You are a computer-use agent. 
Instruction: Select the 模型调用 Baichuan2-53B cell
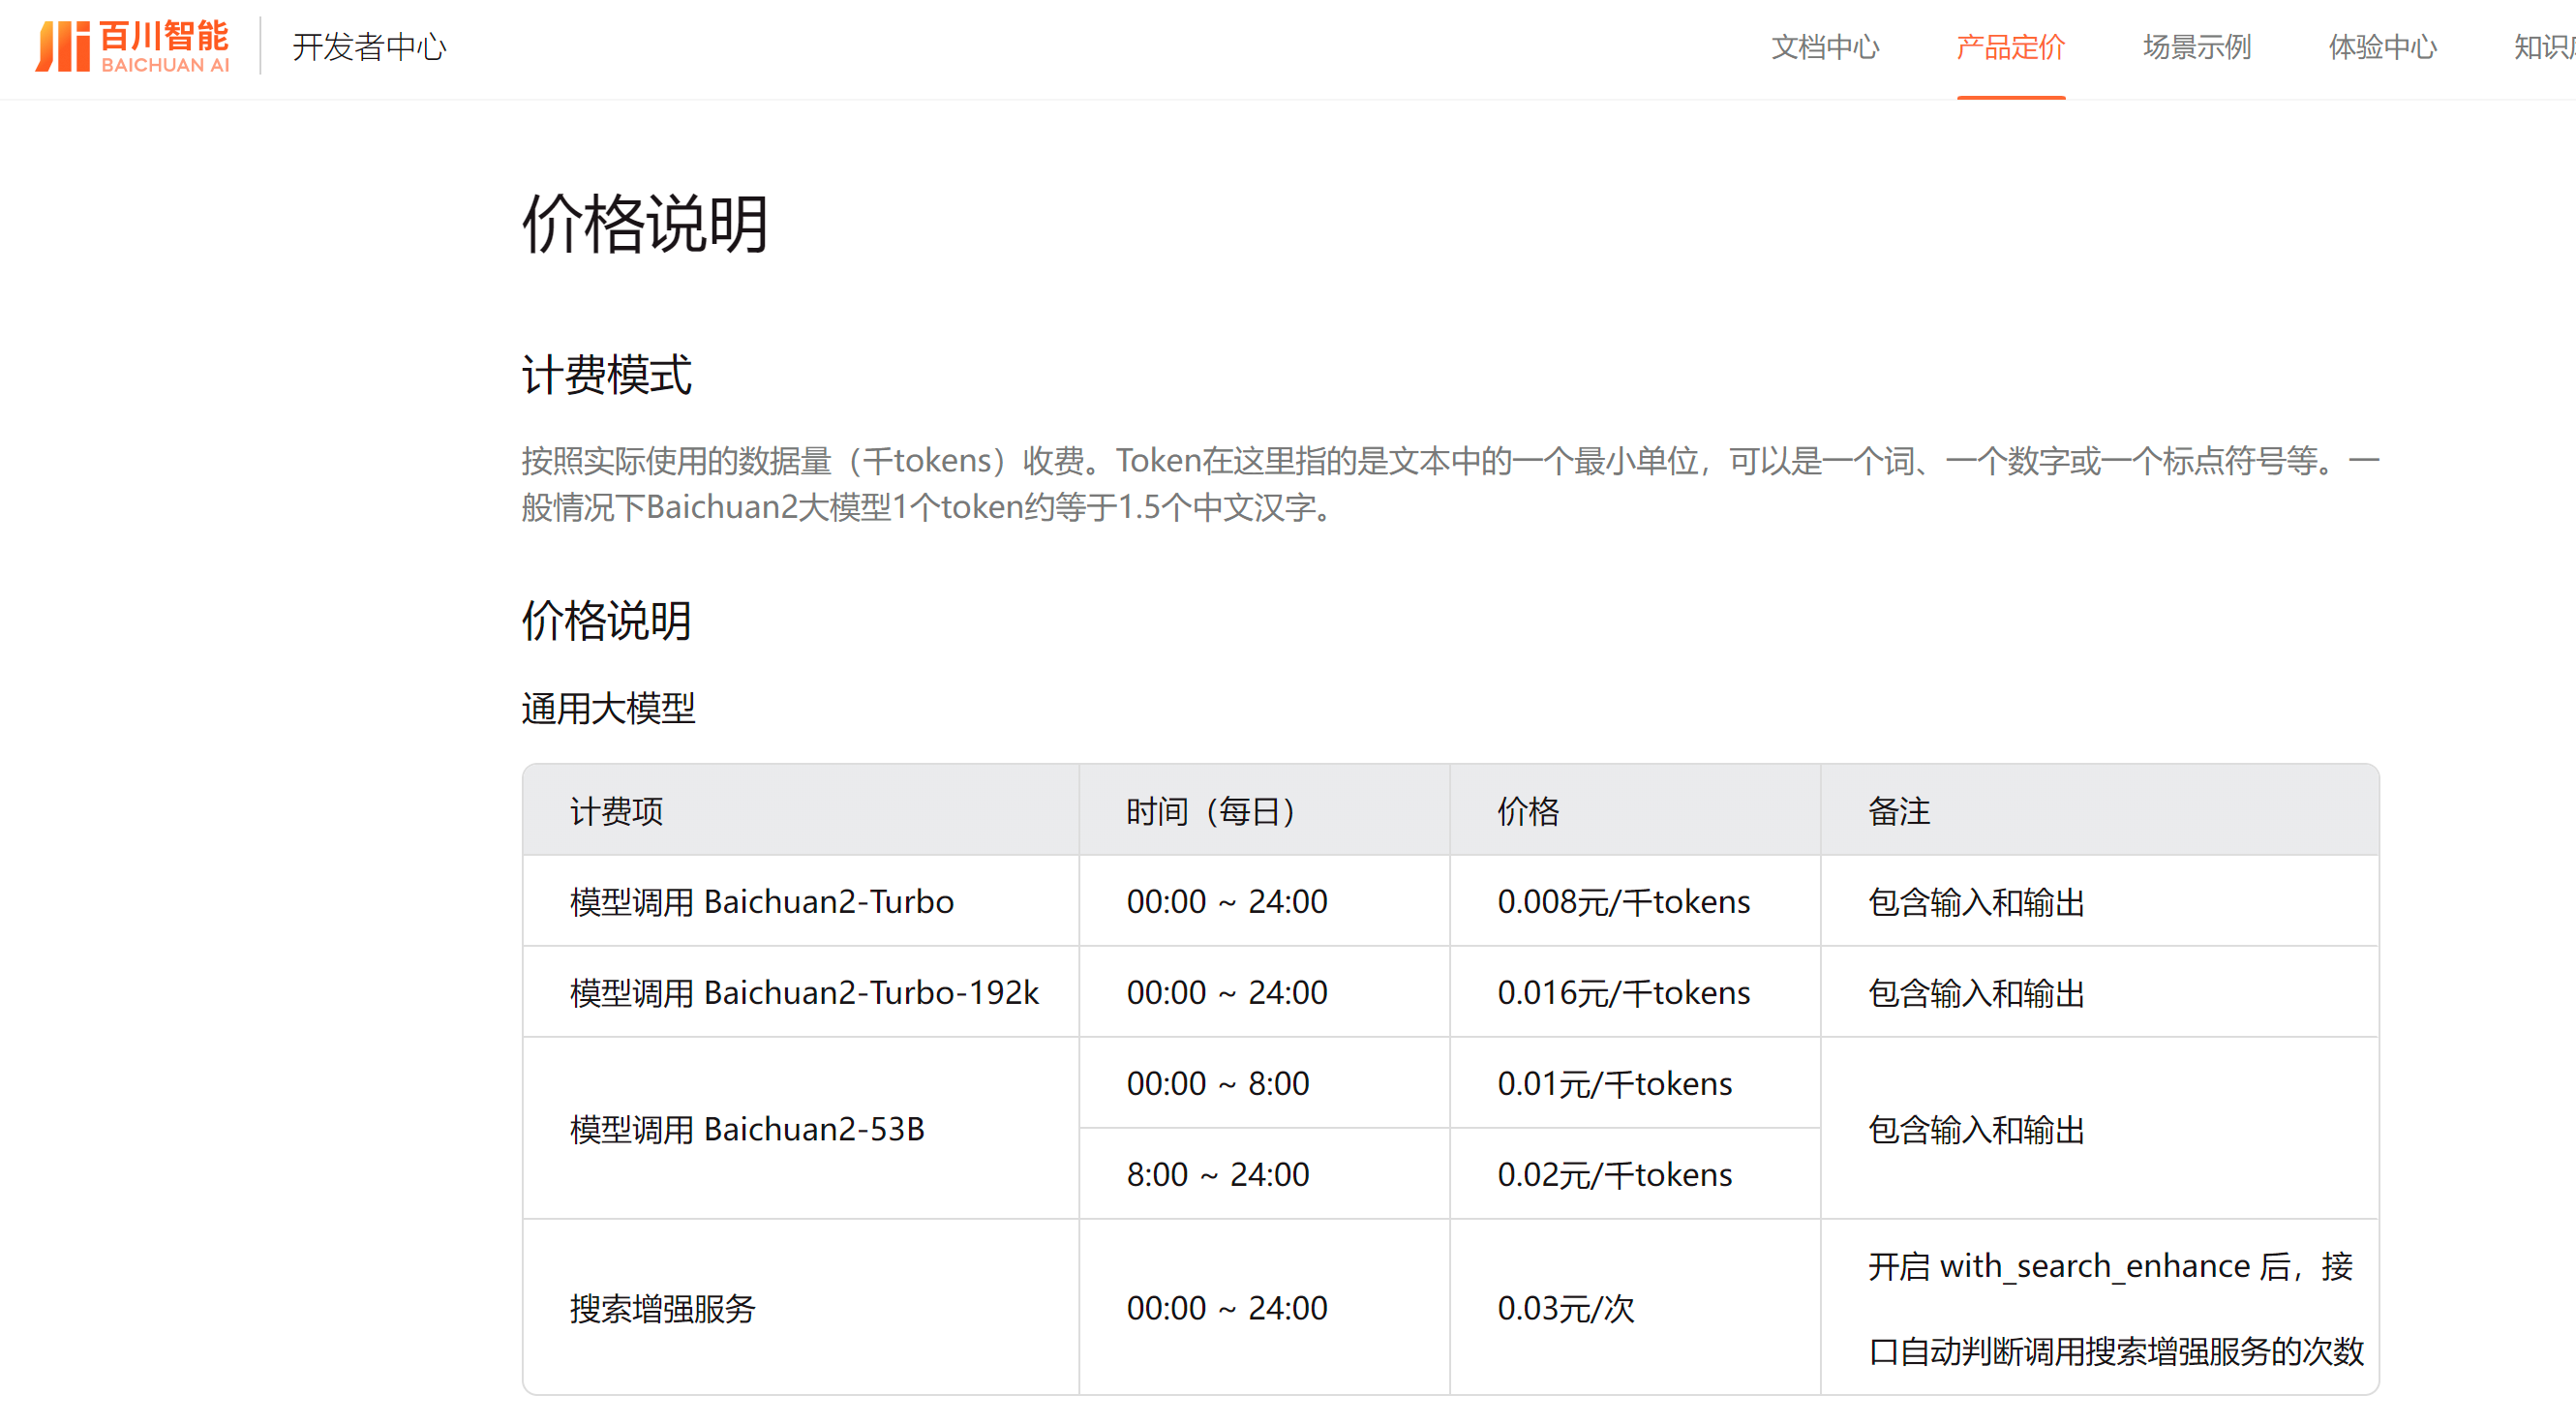(801, 1128)
